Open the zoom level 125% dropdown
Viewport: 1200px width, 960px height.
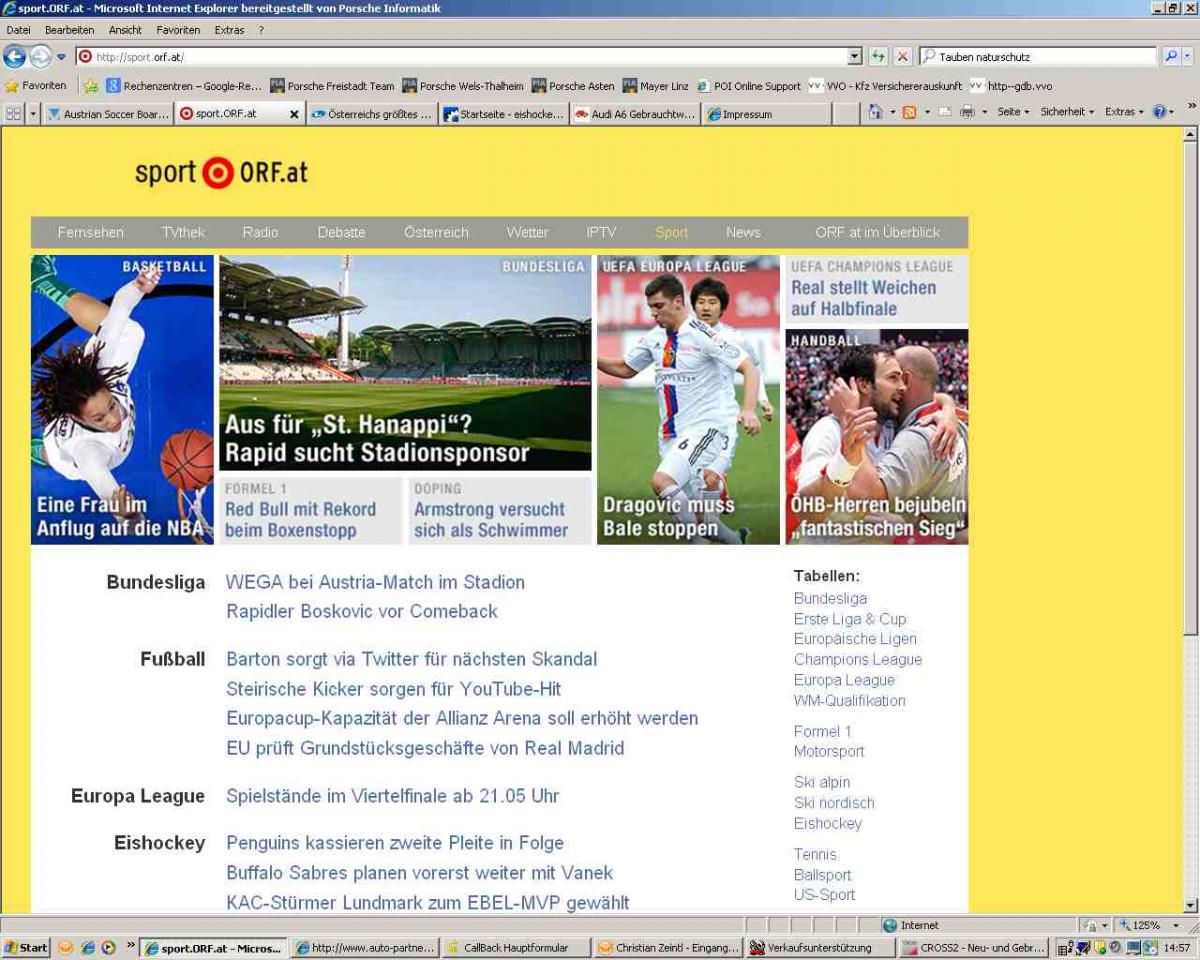1176,926
